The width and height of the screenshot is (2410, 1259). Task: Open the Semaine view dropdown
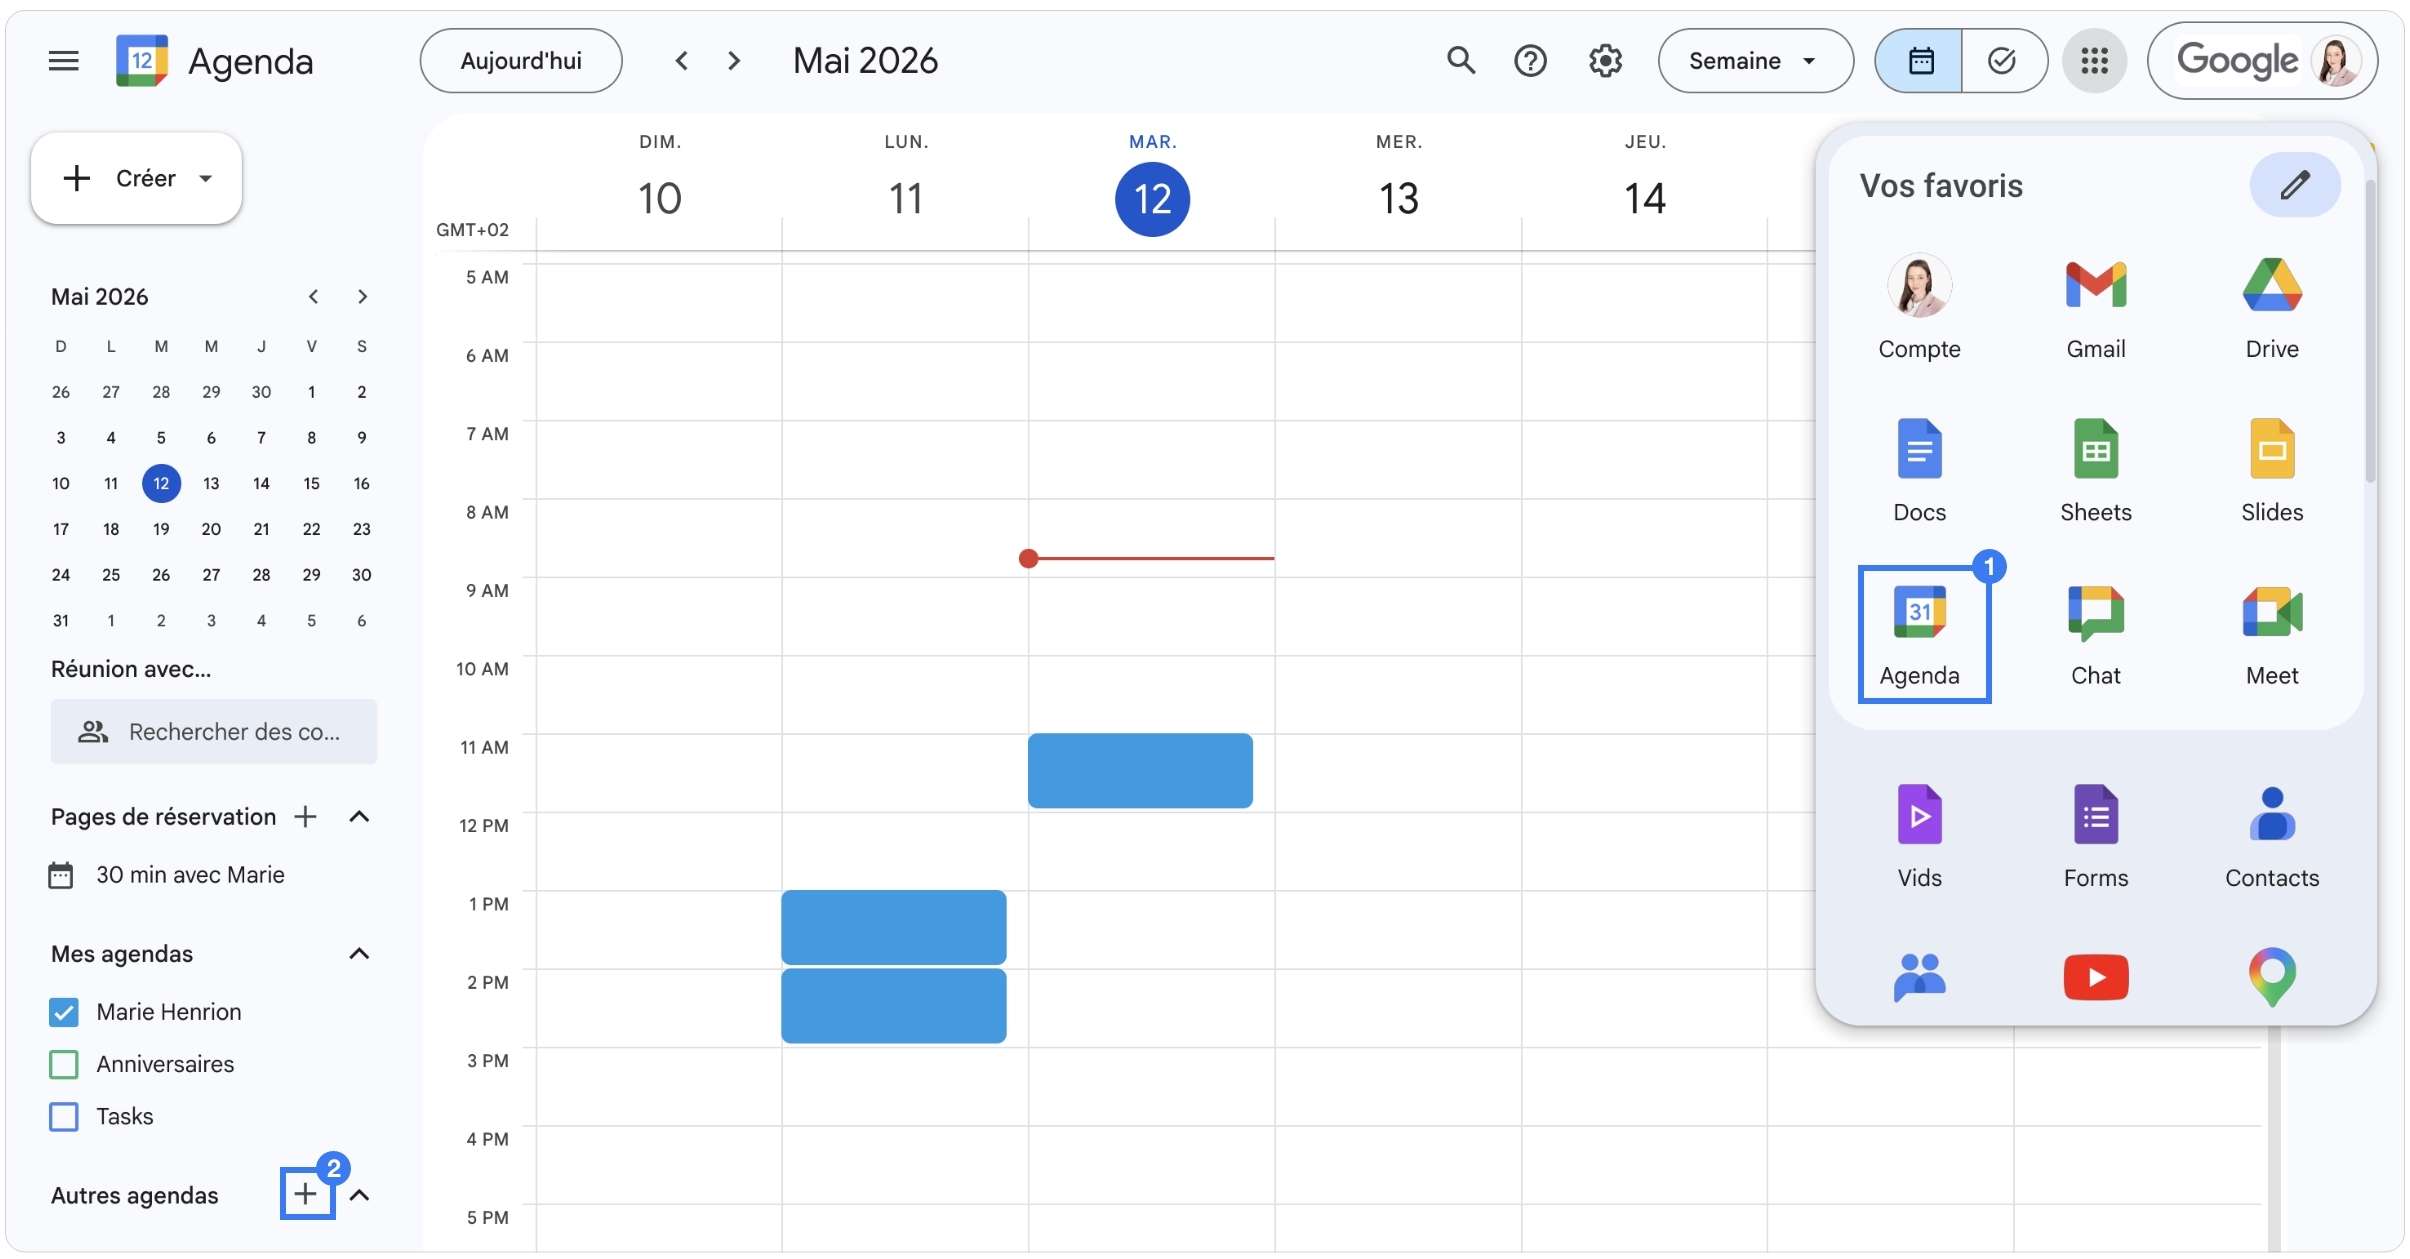1755,61
